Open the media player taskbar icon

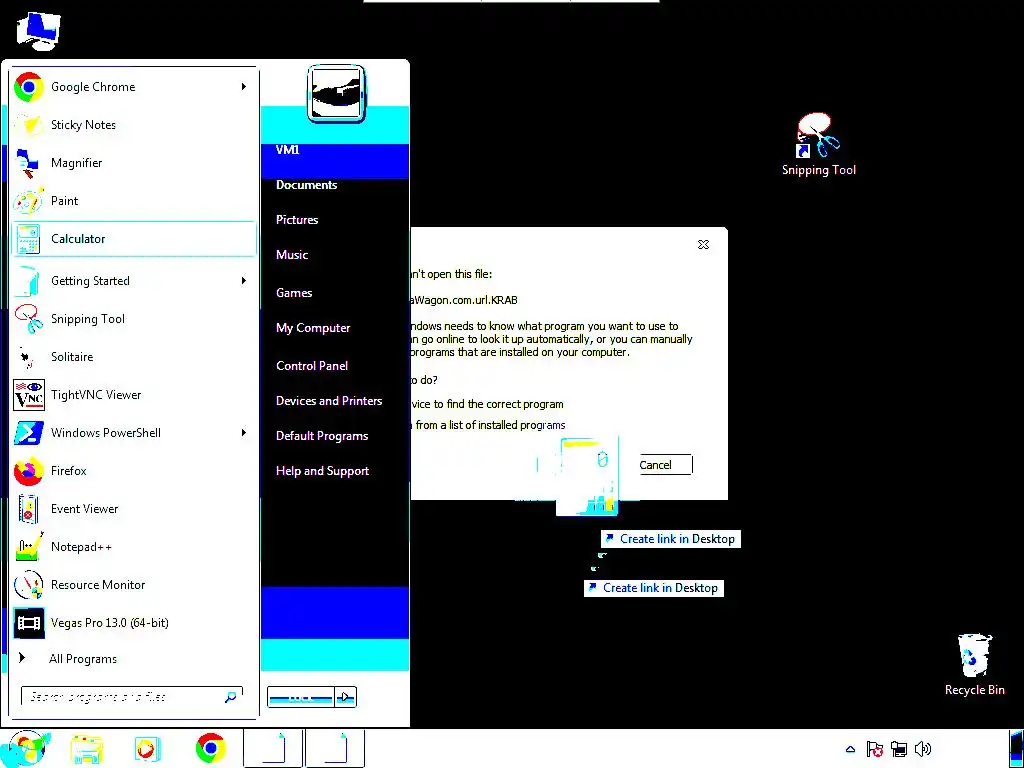(x=146, y=749)
